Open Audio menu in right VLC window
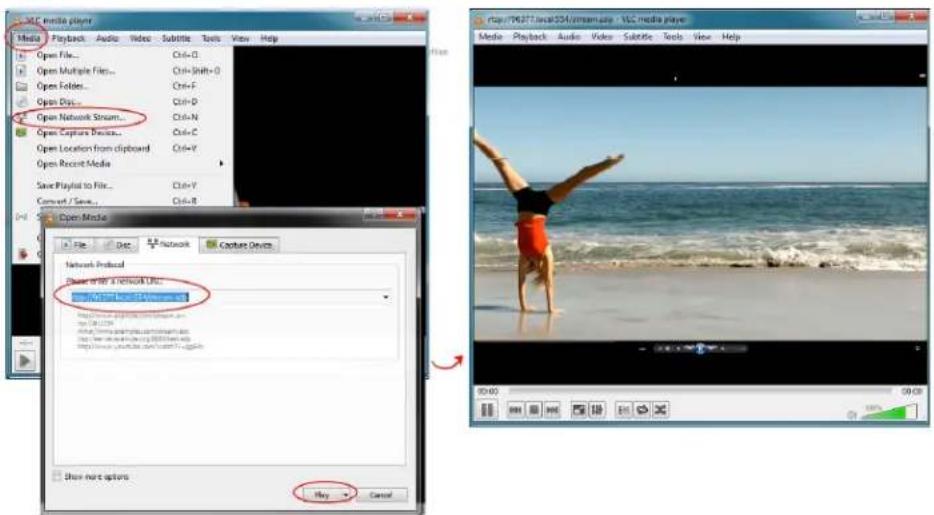This screenshot has width=934, height=515. pyautogui.click(x=569, y=36)
